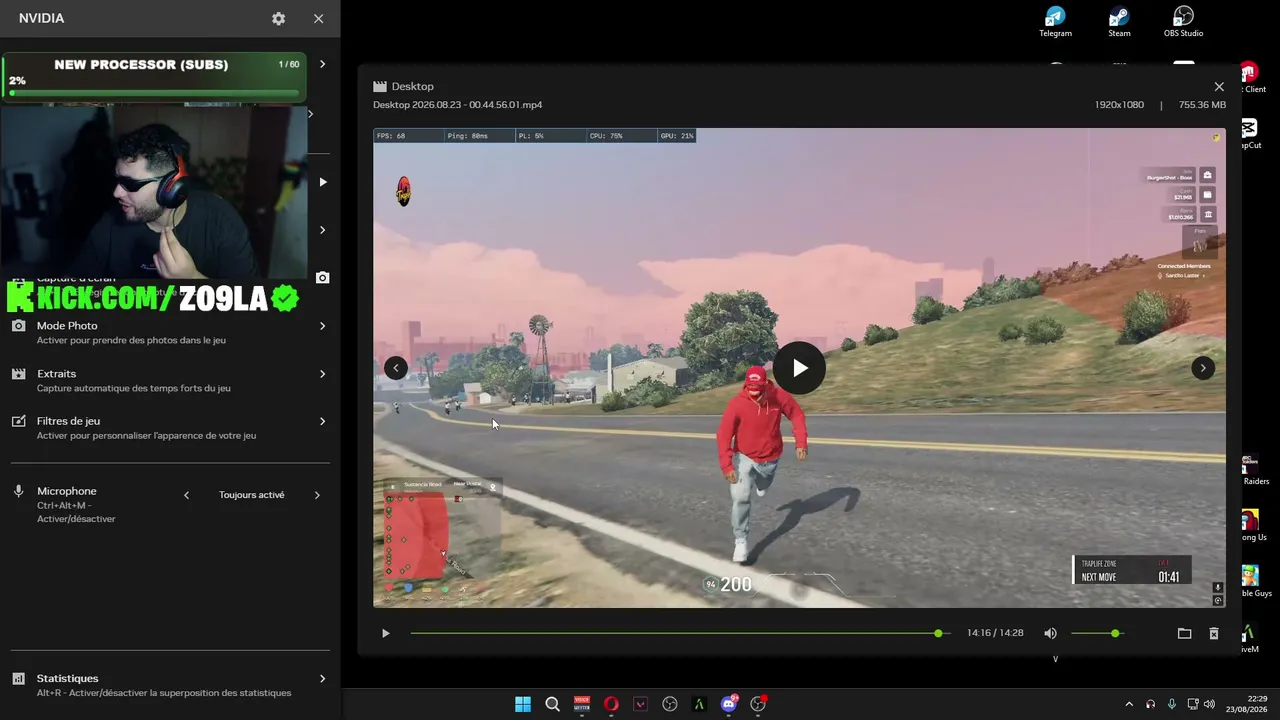Click the Statistiques chart icon
The image size is (1280, 720).
pyautogui.click(x=18, y=679)
